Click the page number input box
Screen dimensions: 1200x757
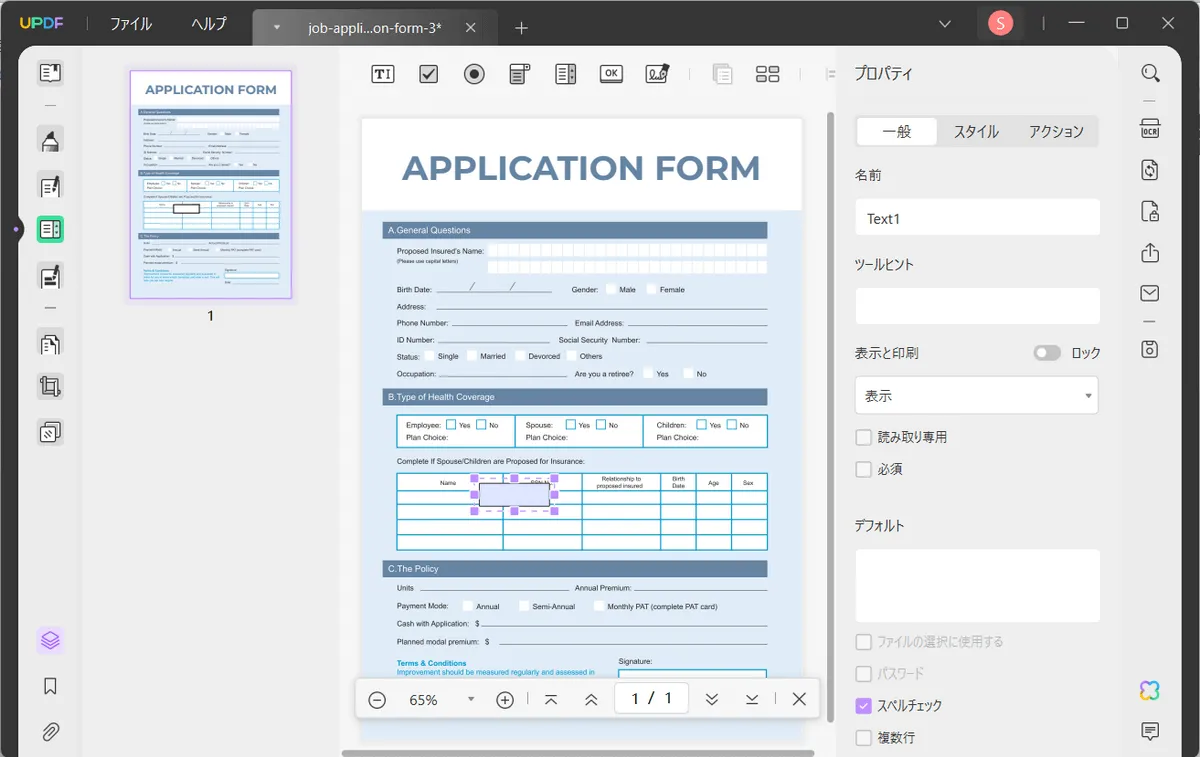(651, 699)
